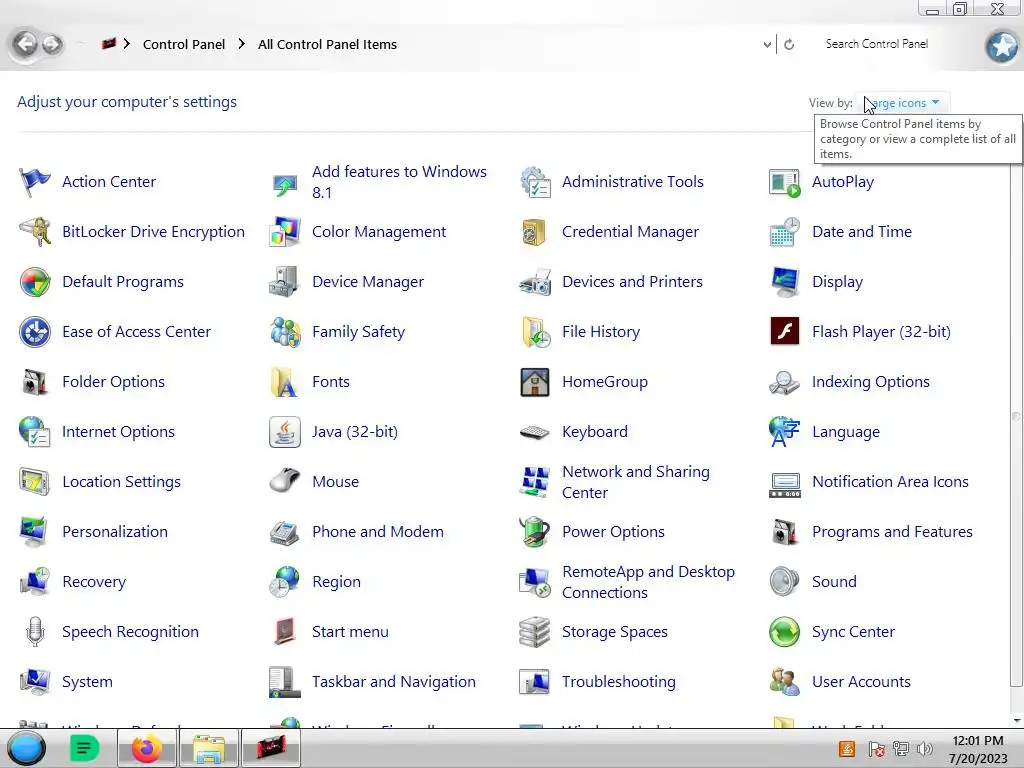Open the Taskbar and Navigation link
The height and width of the screenshot is (768, 1024).
point(394,682)
